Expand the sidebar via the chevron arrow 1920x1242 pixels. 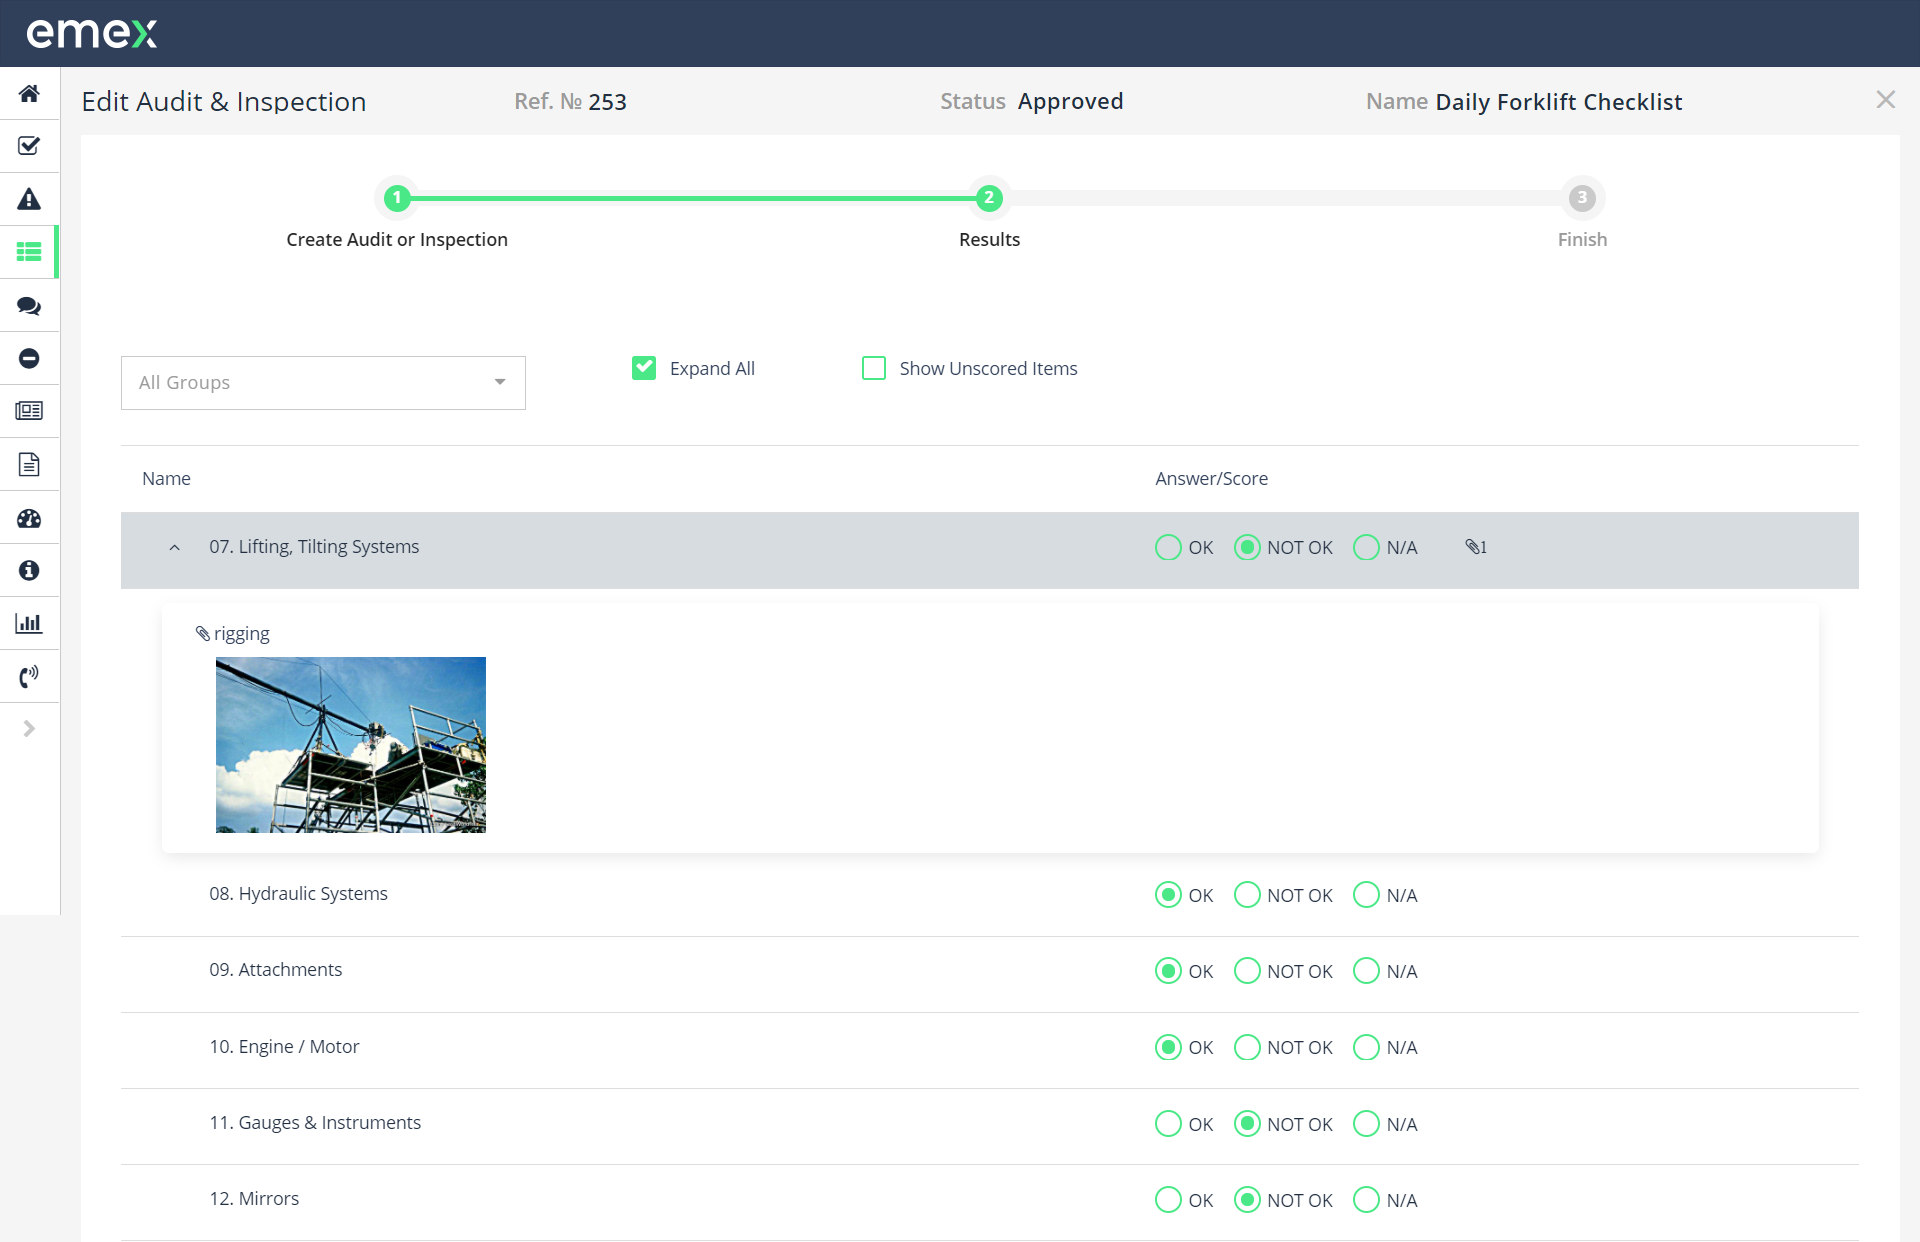29,728
